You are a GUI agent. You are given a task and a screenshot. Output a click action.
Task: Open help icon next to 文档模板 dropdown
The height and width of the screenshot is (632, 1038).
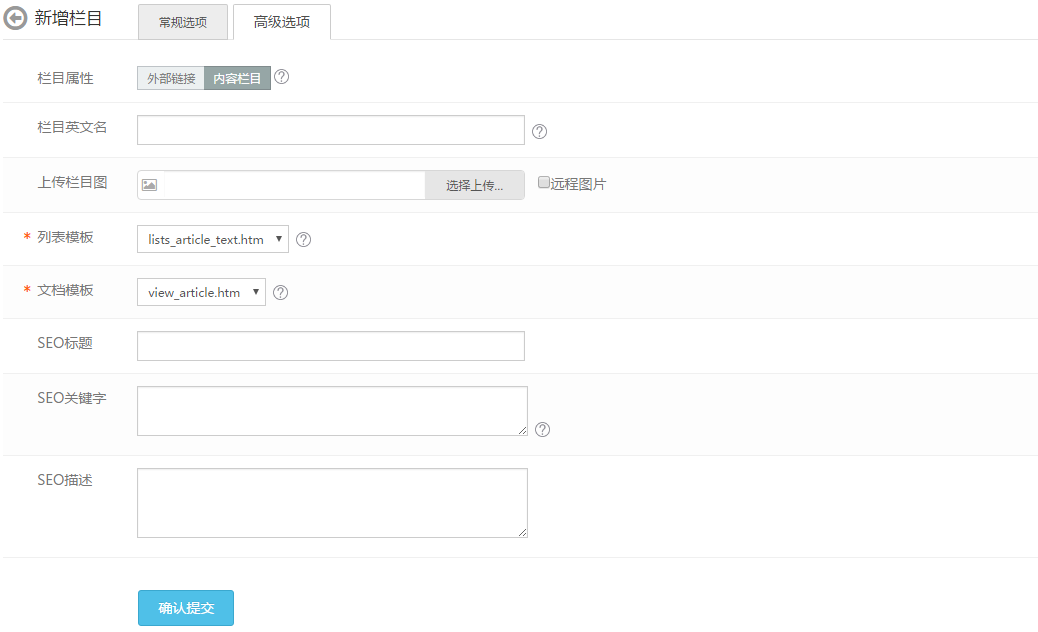click(281, 293)
